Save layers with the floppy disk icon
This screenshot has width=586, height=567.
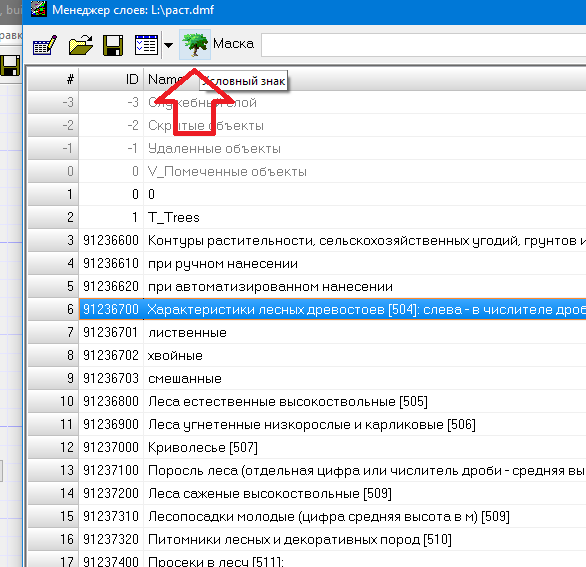pos(113,45)
